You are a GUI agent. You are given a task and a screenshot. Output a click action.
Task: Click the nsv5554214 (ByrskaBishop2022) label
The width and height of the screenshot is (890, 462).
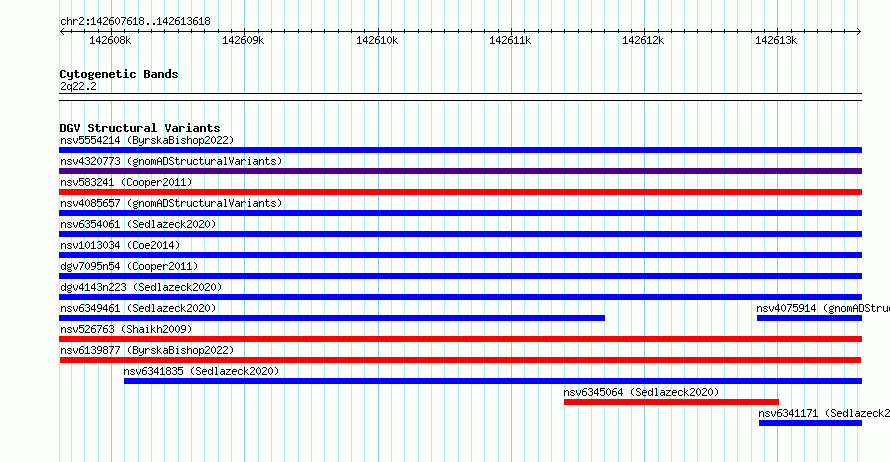point(147,140)
